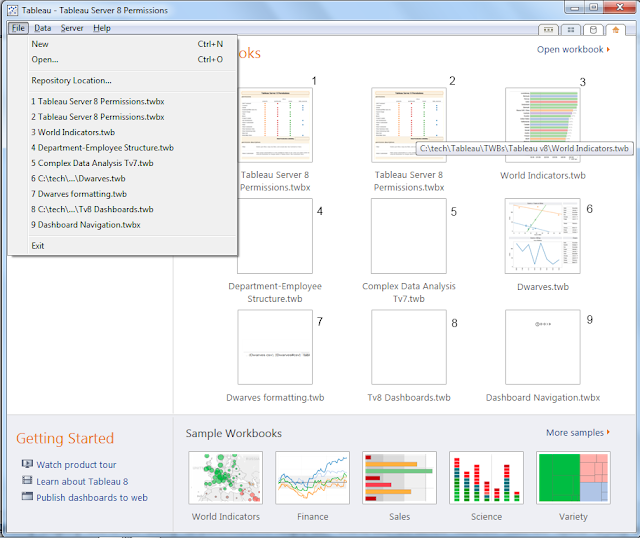
Task: Open the File menu
Action: click(x=18, y=28)
